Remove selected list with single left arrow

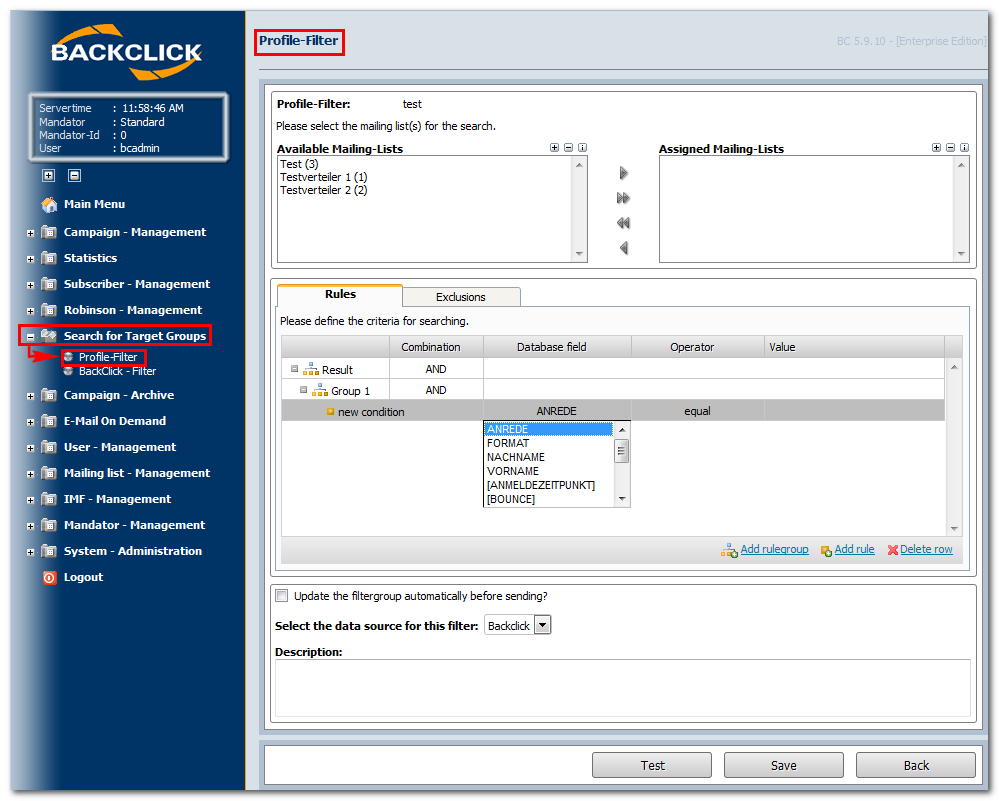pos(624,248)
